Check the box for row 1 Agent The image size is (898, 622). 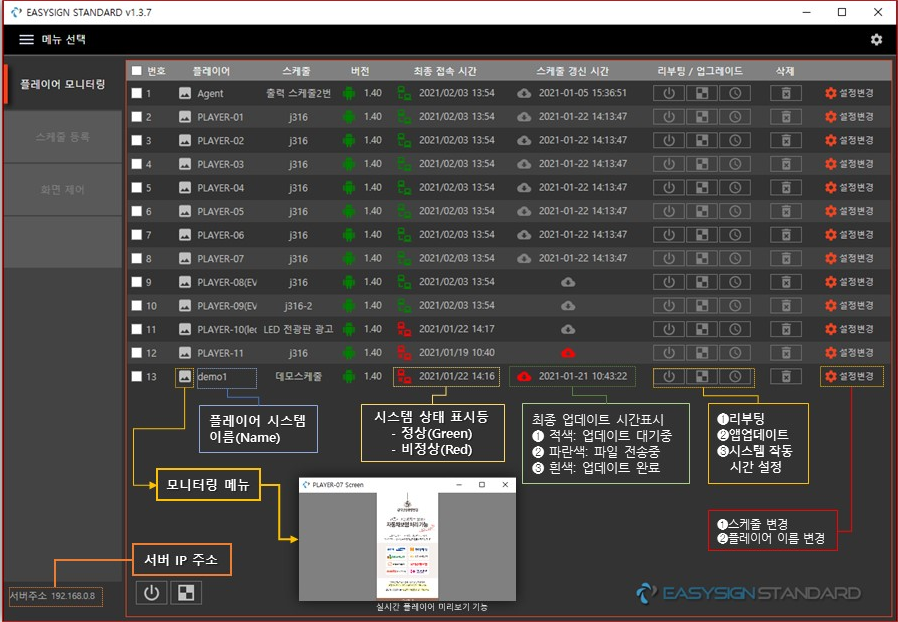(x=136, y=93)
